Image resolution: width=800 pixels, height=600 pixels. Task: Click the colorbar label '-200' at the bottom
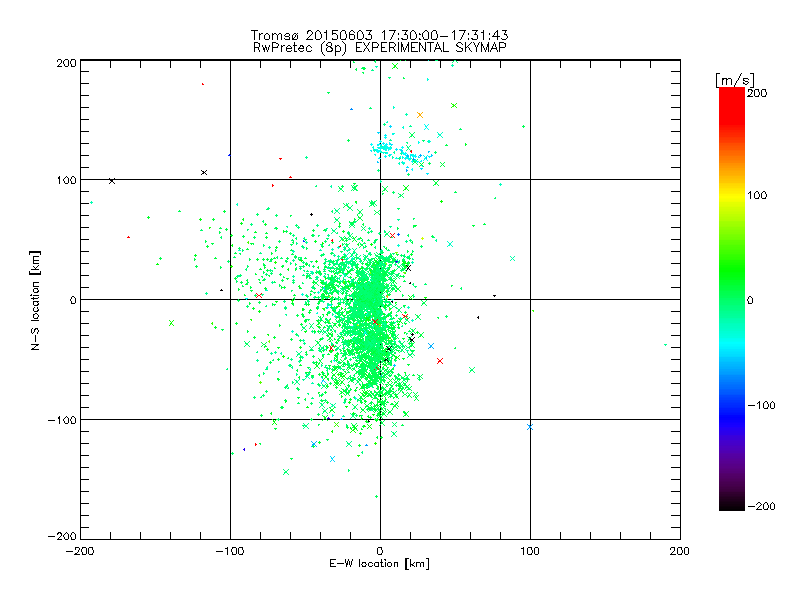tap(761, 506)
